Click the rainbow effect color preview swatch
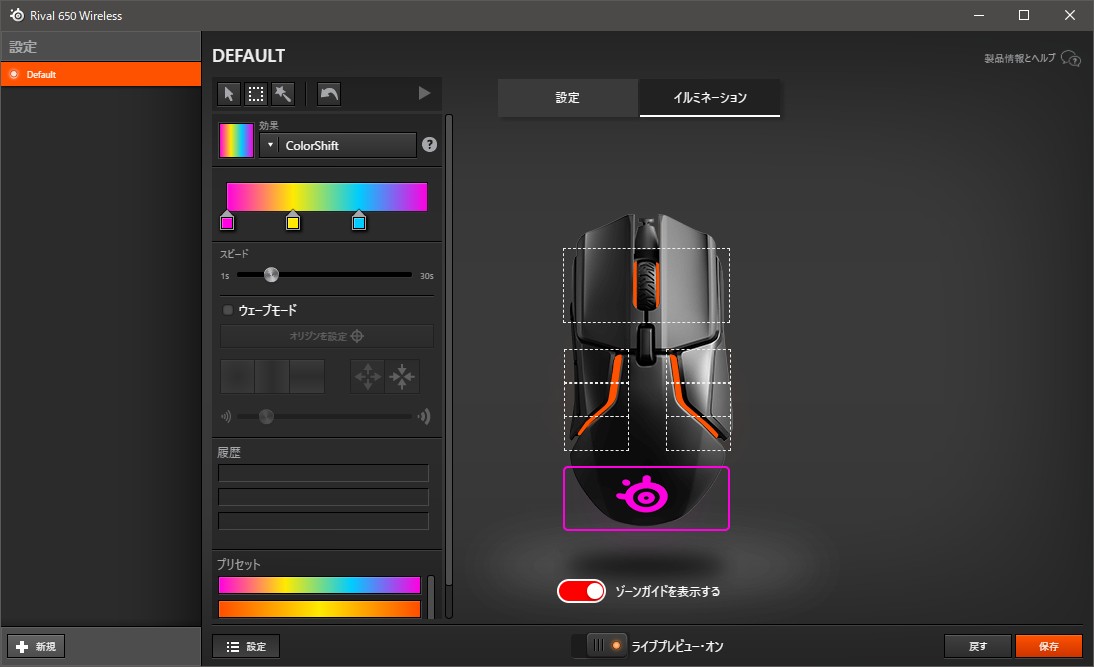The width and height of the screenshot is (1094, 667). click(x=237, y=140)
